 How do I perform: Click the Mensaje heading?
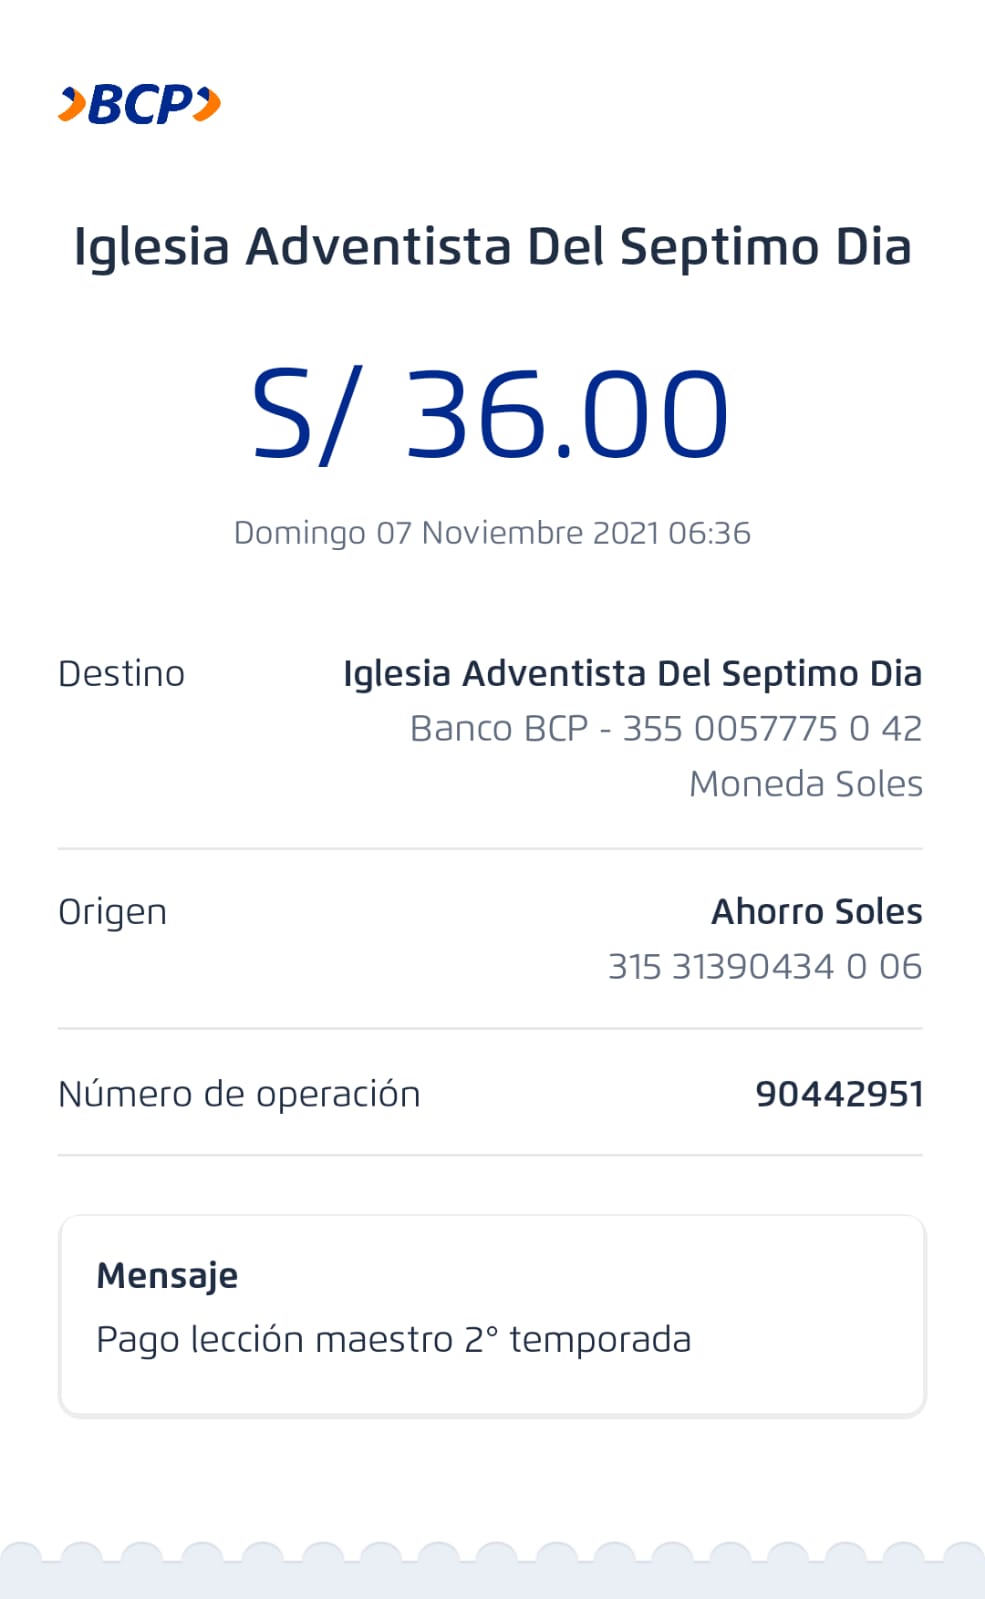[167, 1276]
